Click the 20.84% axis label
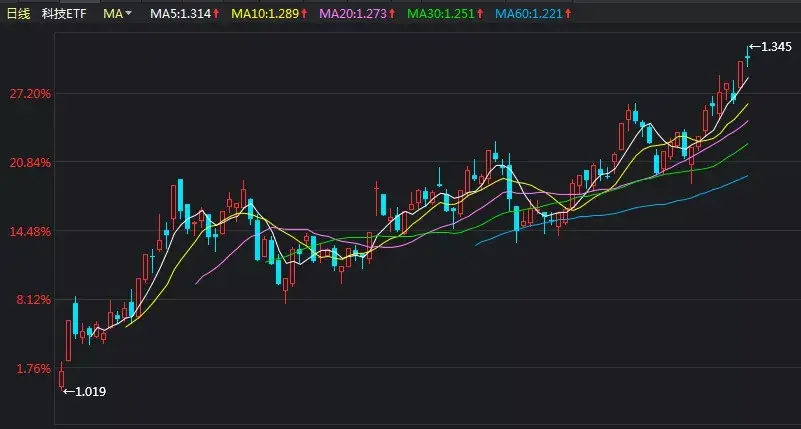This screenshot has width=801, height=429. 29,163
